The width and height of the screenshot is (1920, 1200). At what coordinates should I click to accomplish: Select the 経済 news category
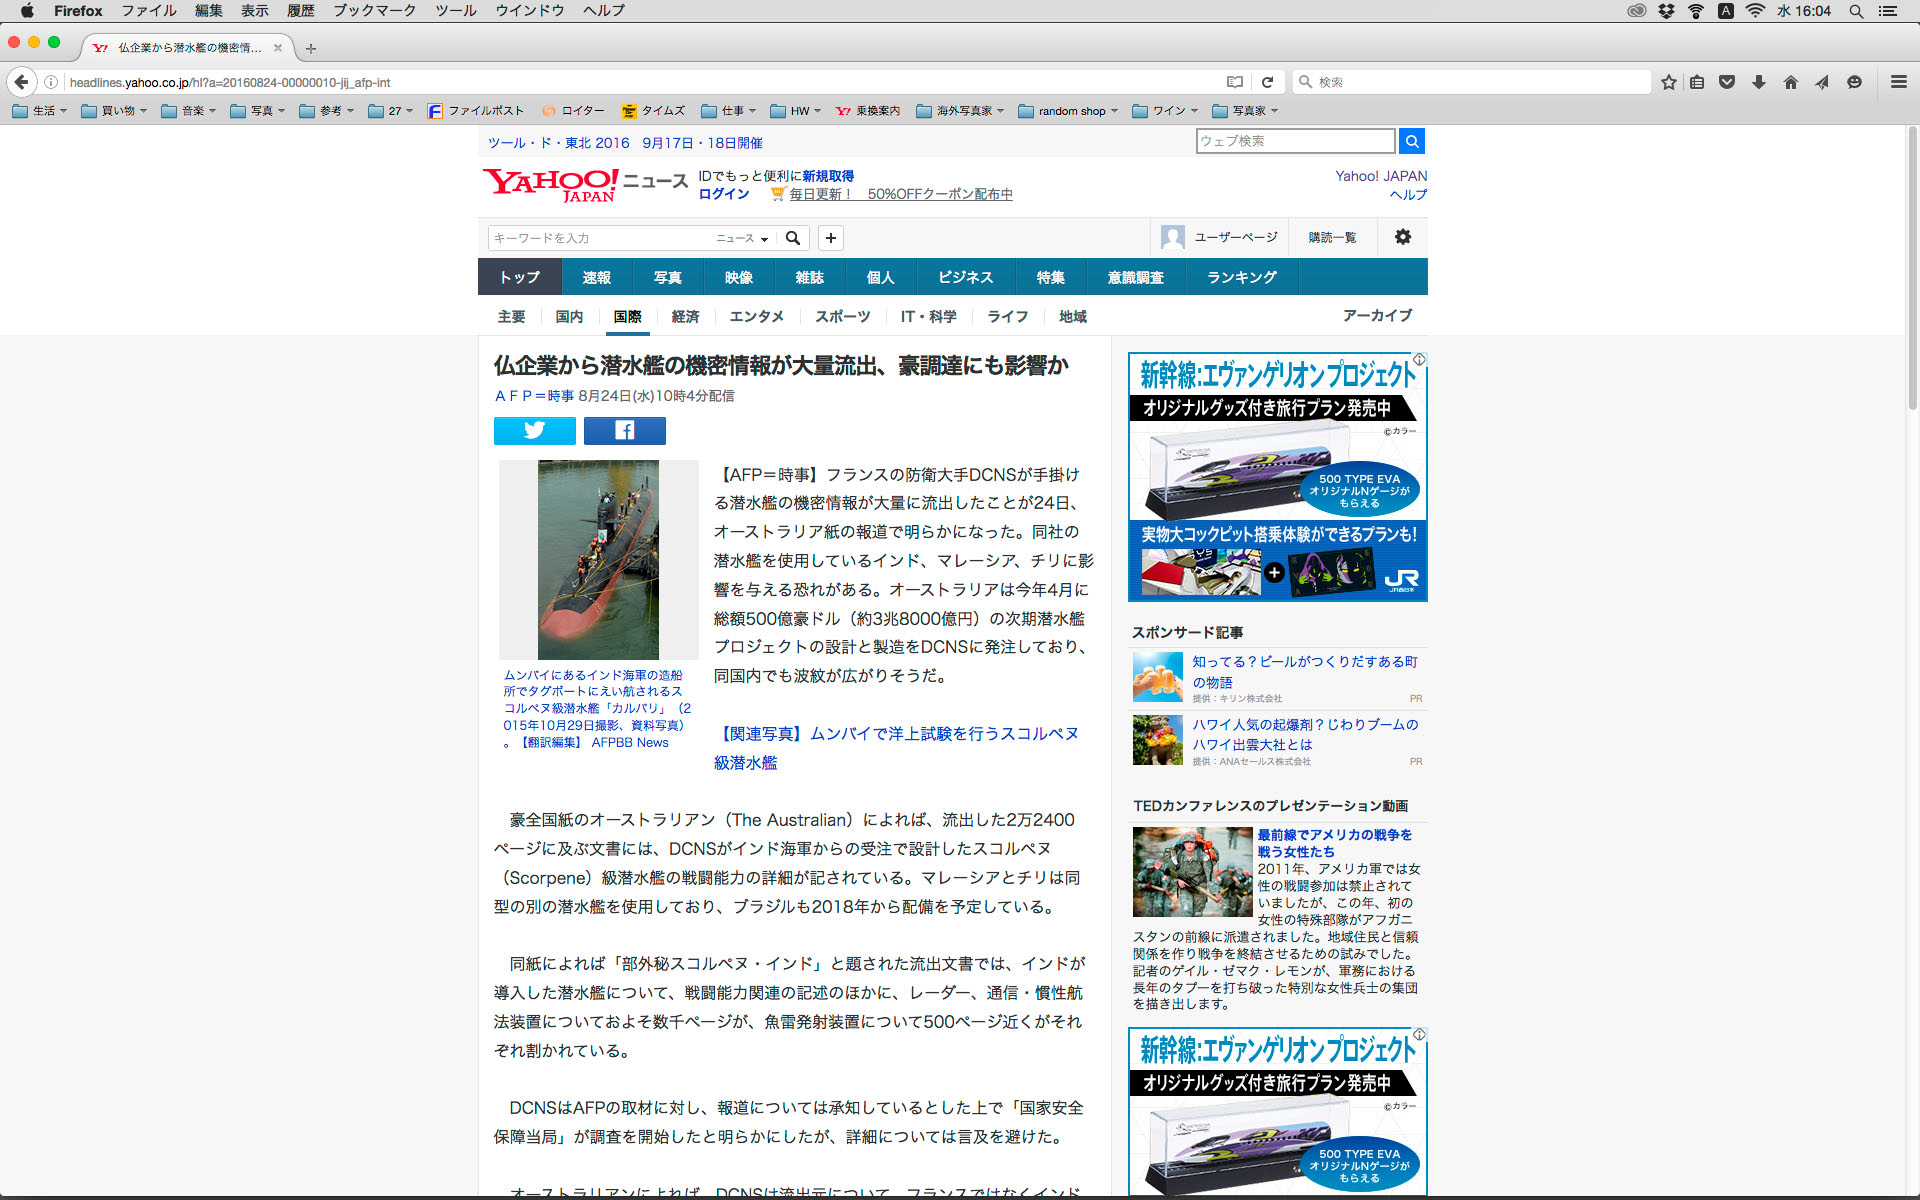point(685,316)
